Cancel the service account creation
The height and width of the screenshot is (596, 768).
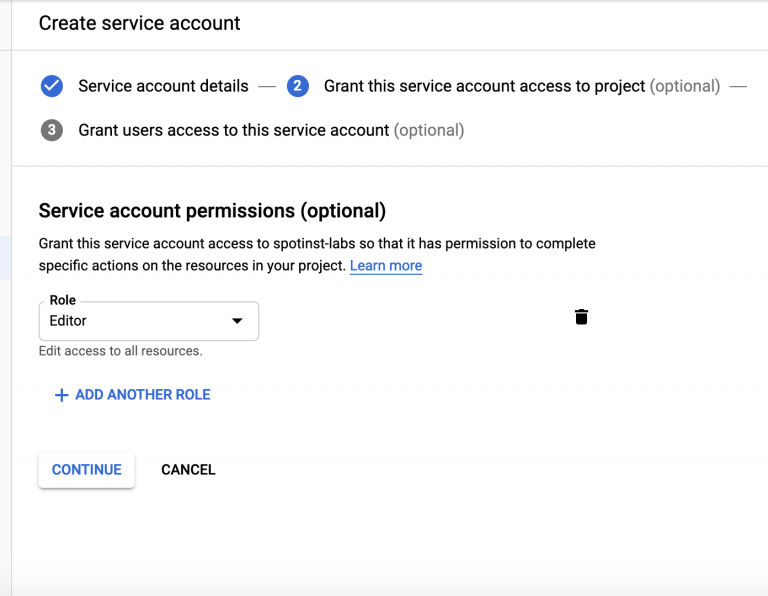coord(188,470)
